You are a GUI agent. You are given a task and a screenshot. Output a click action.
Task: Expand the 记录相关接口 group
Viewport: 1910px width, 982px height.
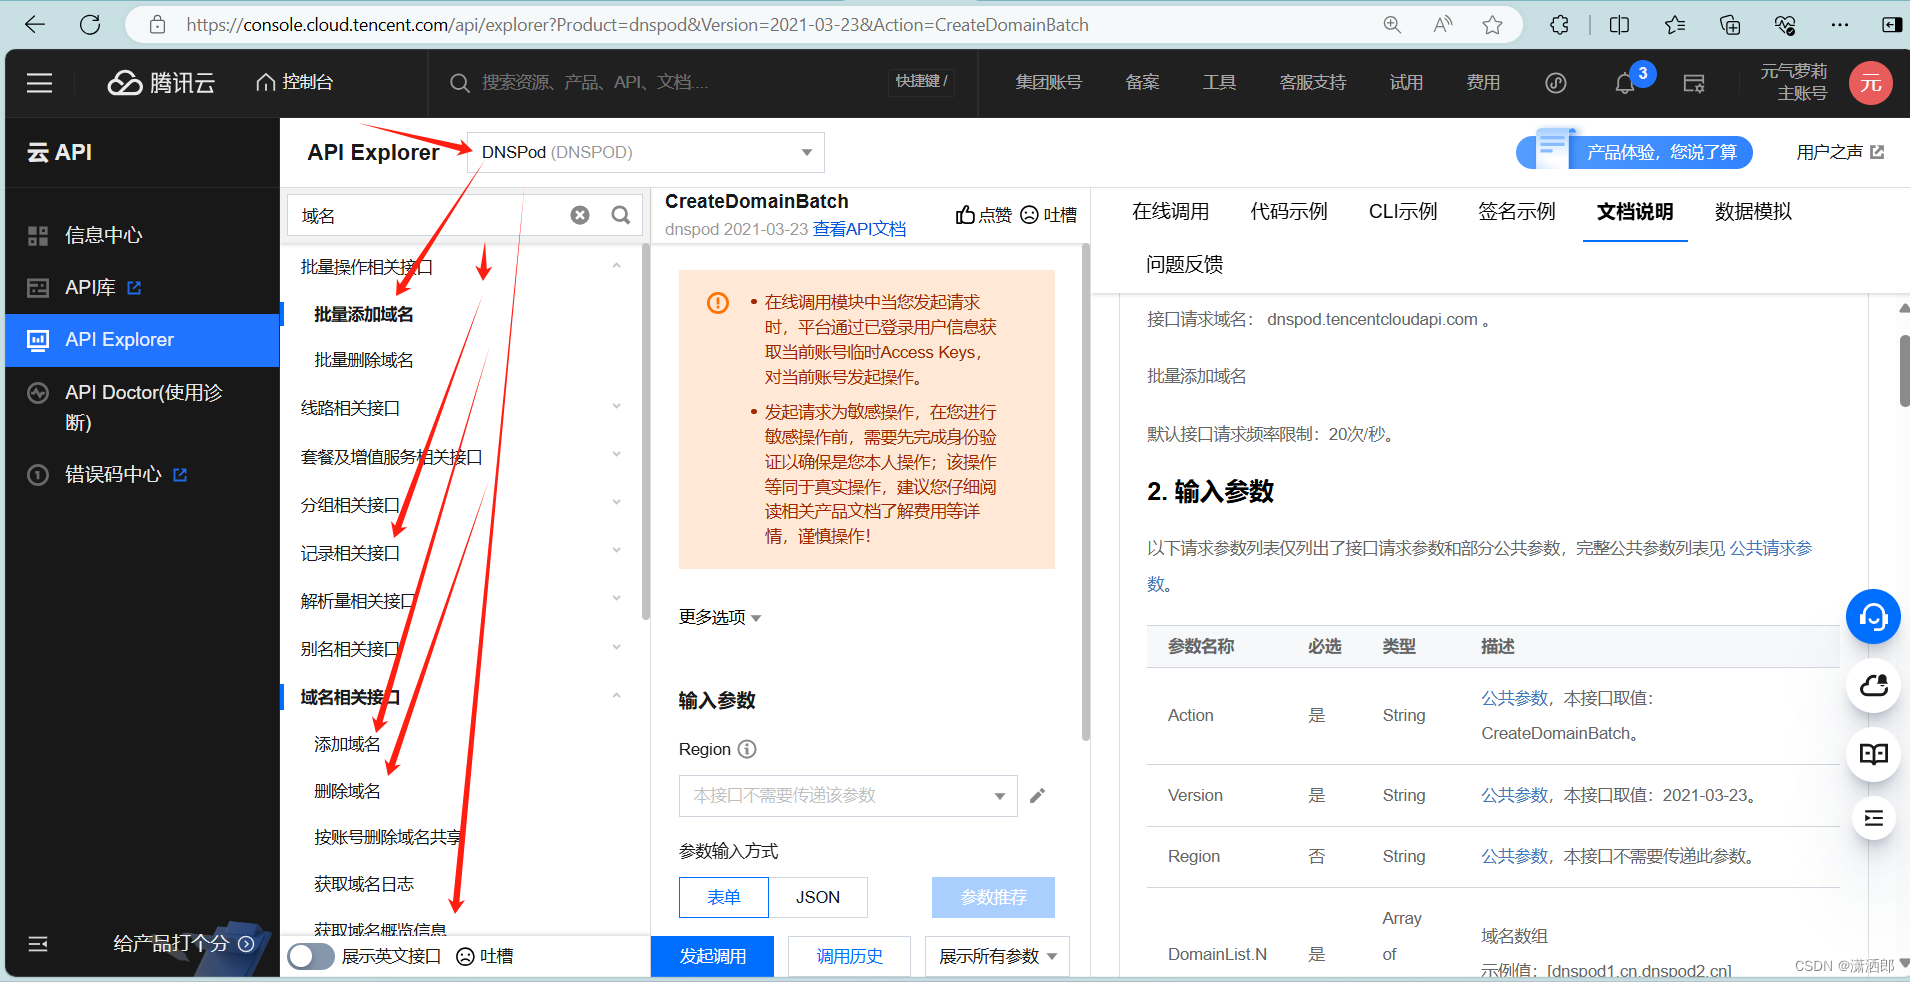click(617, 551)
